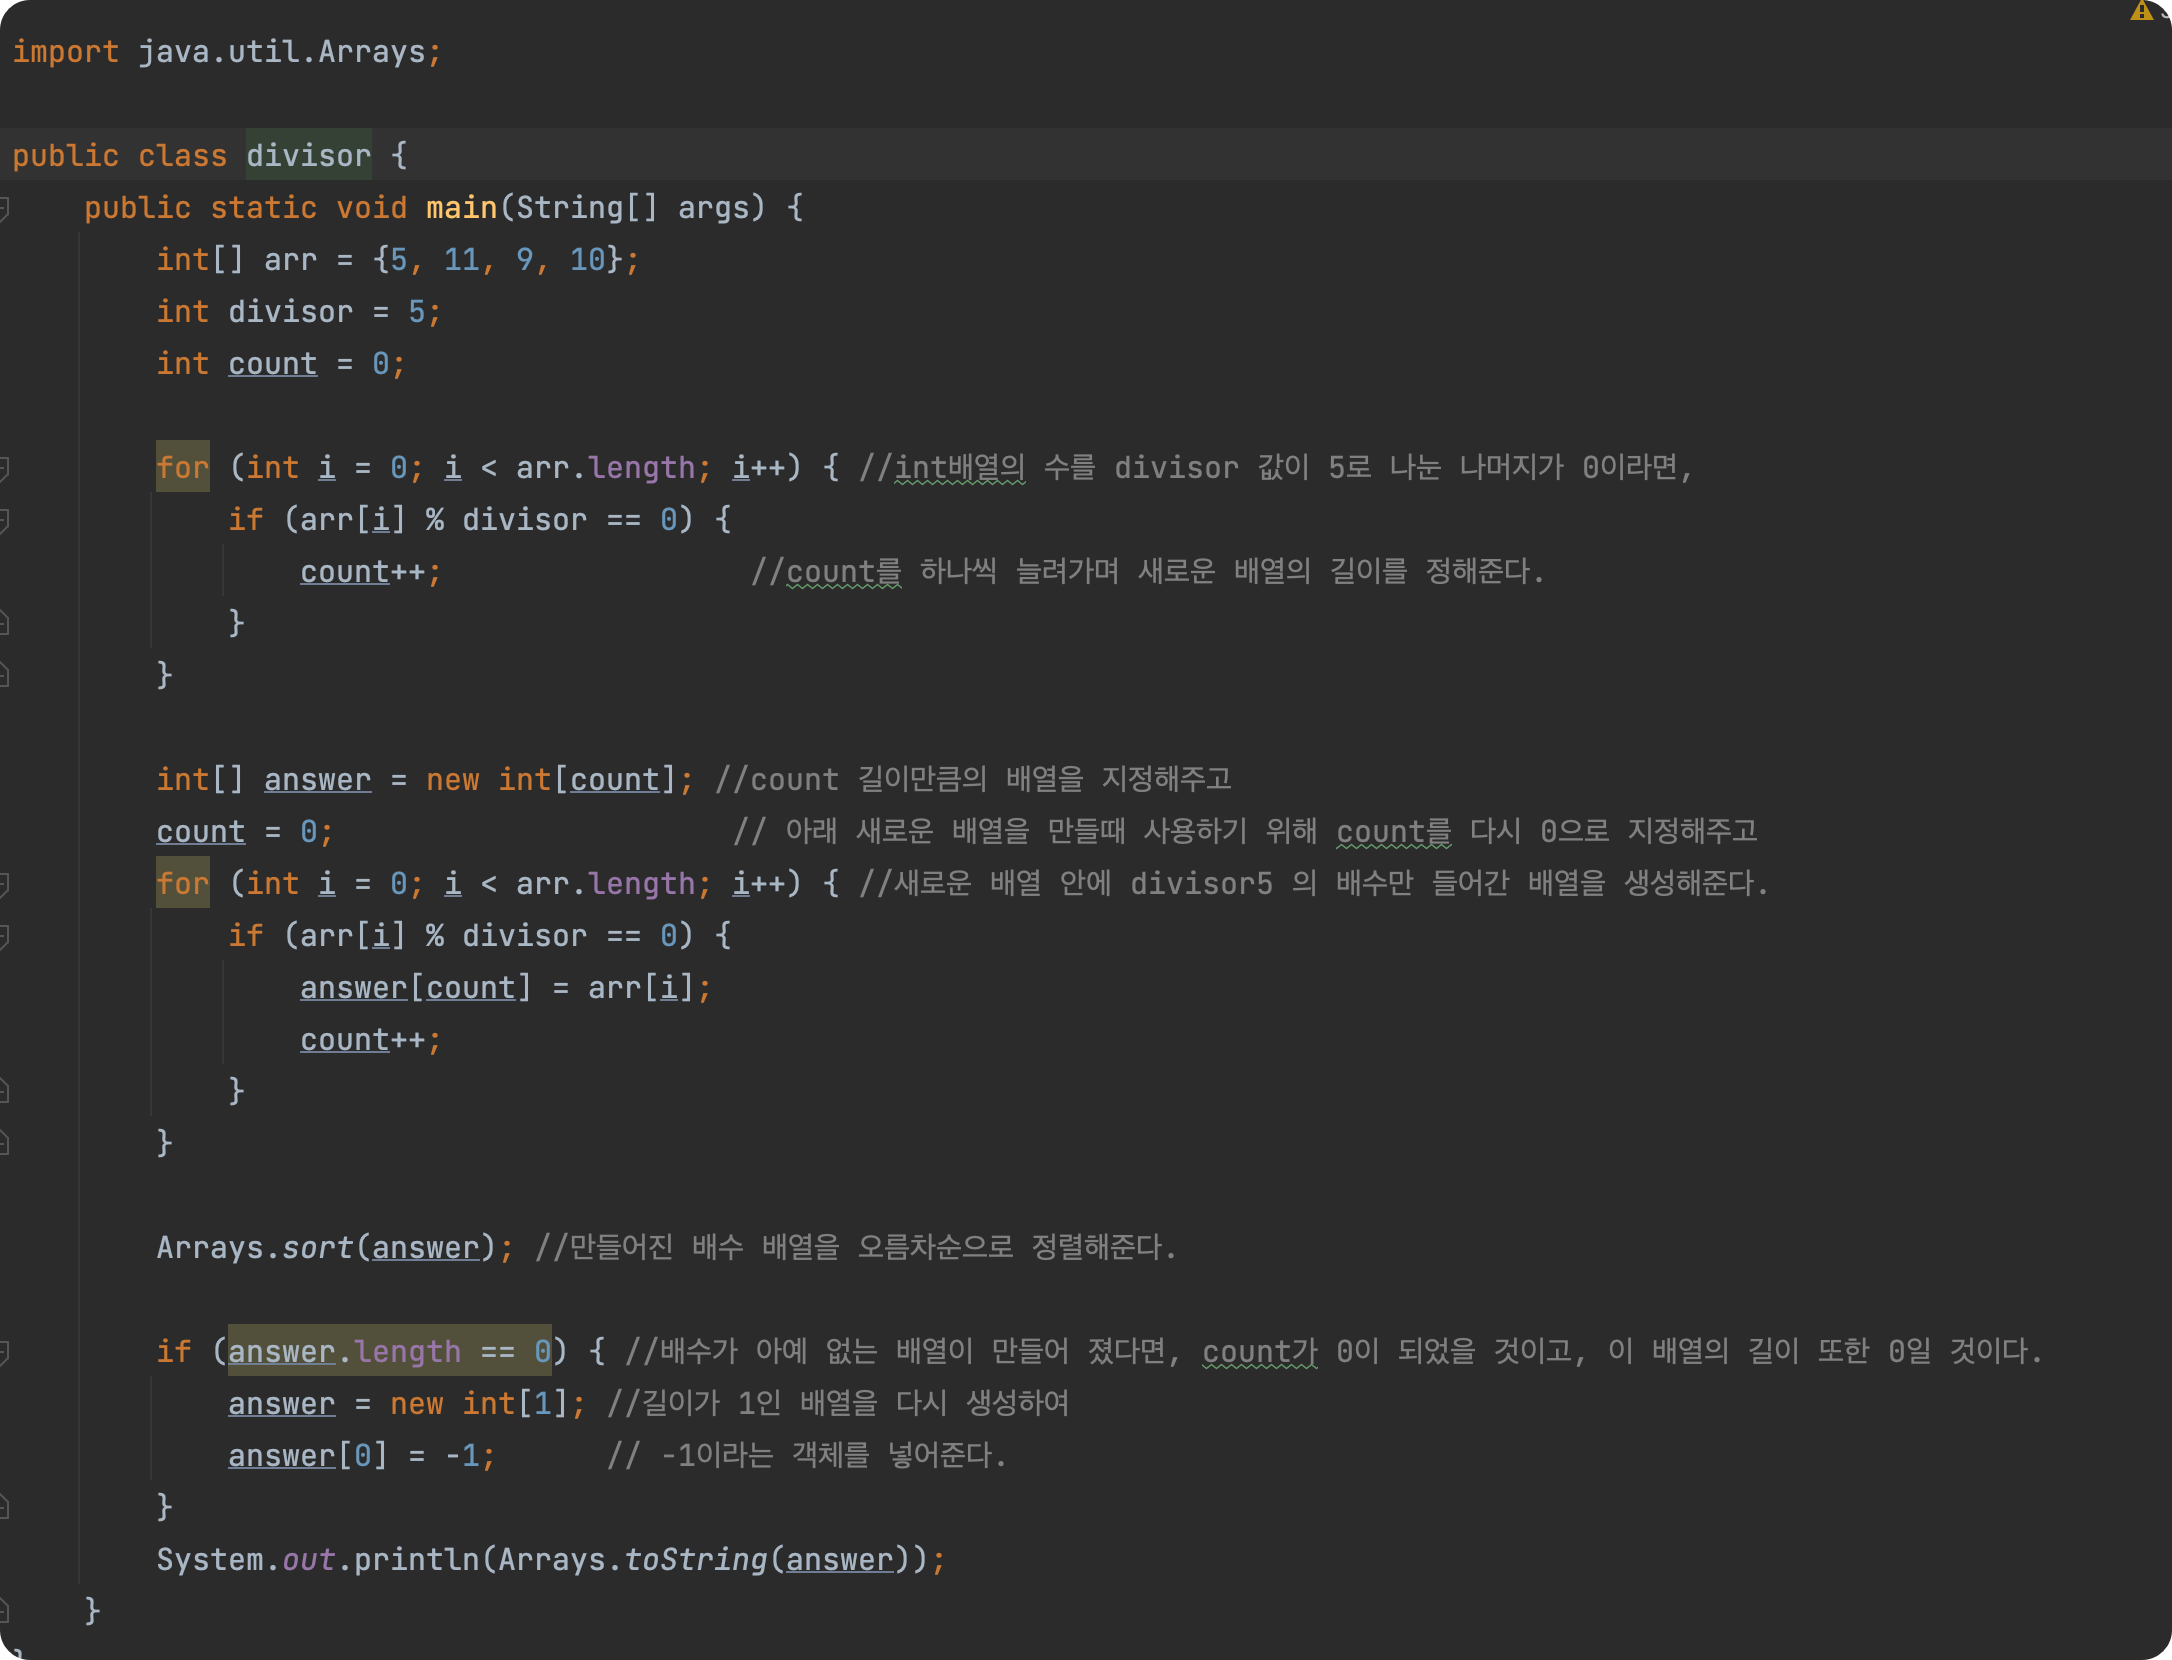
Task: Click the 'main' method name
Action: pos(461,208)
